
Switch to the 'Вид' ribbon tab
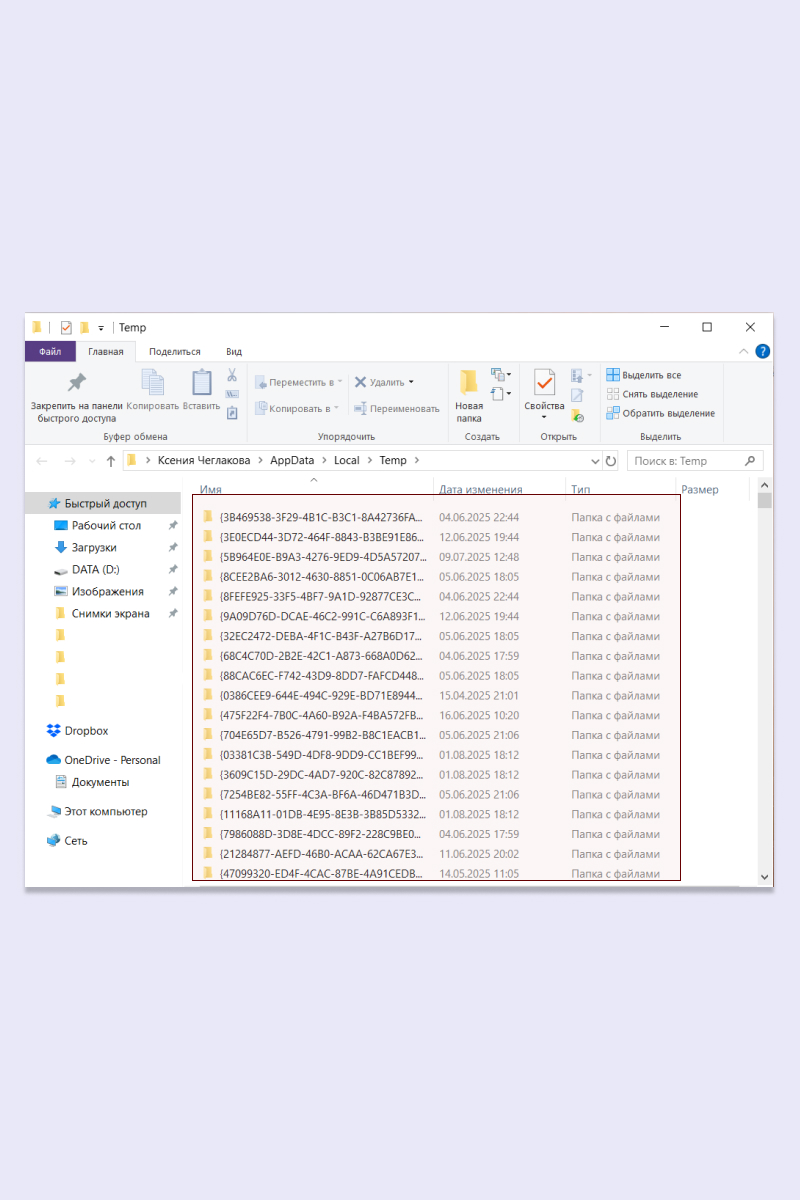click(233, 351)
